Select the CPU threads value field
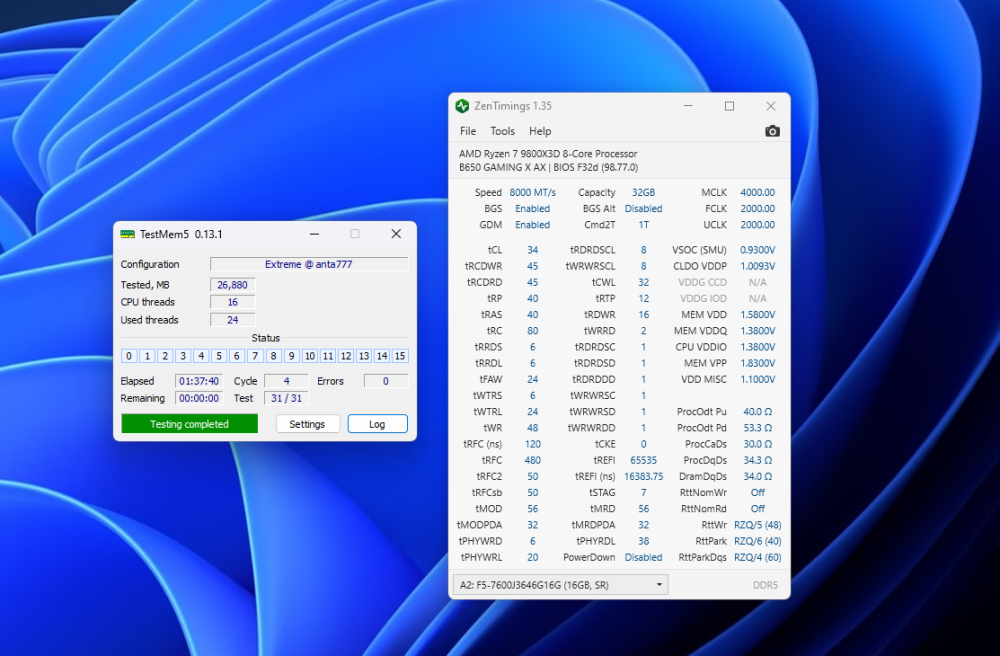 232,302
